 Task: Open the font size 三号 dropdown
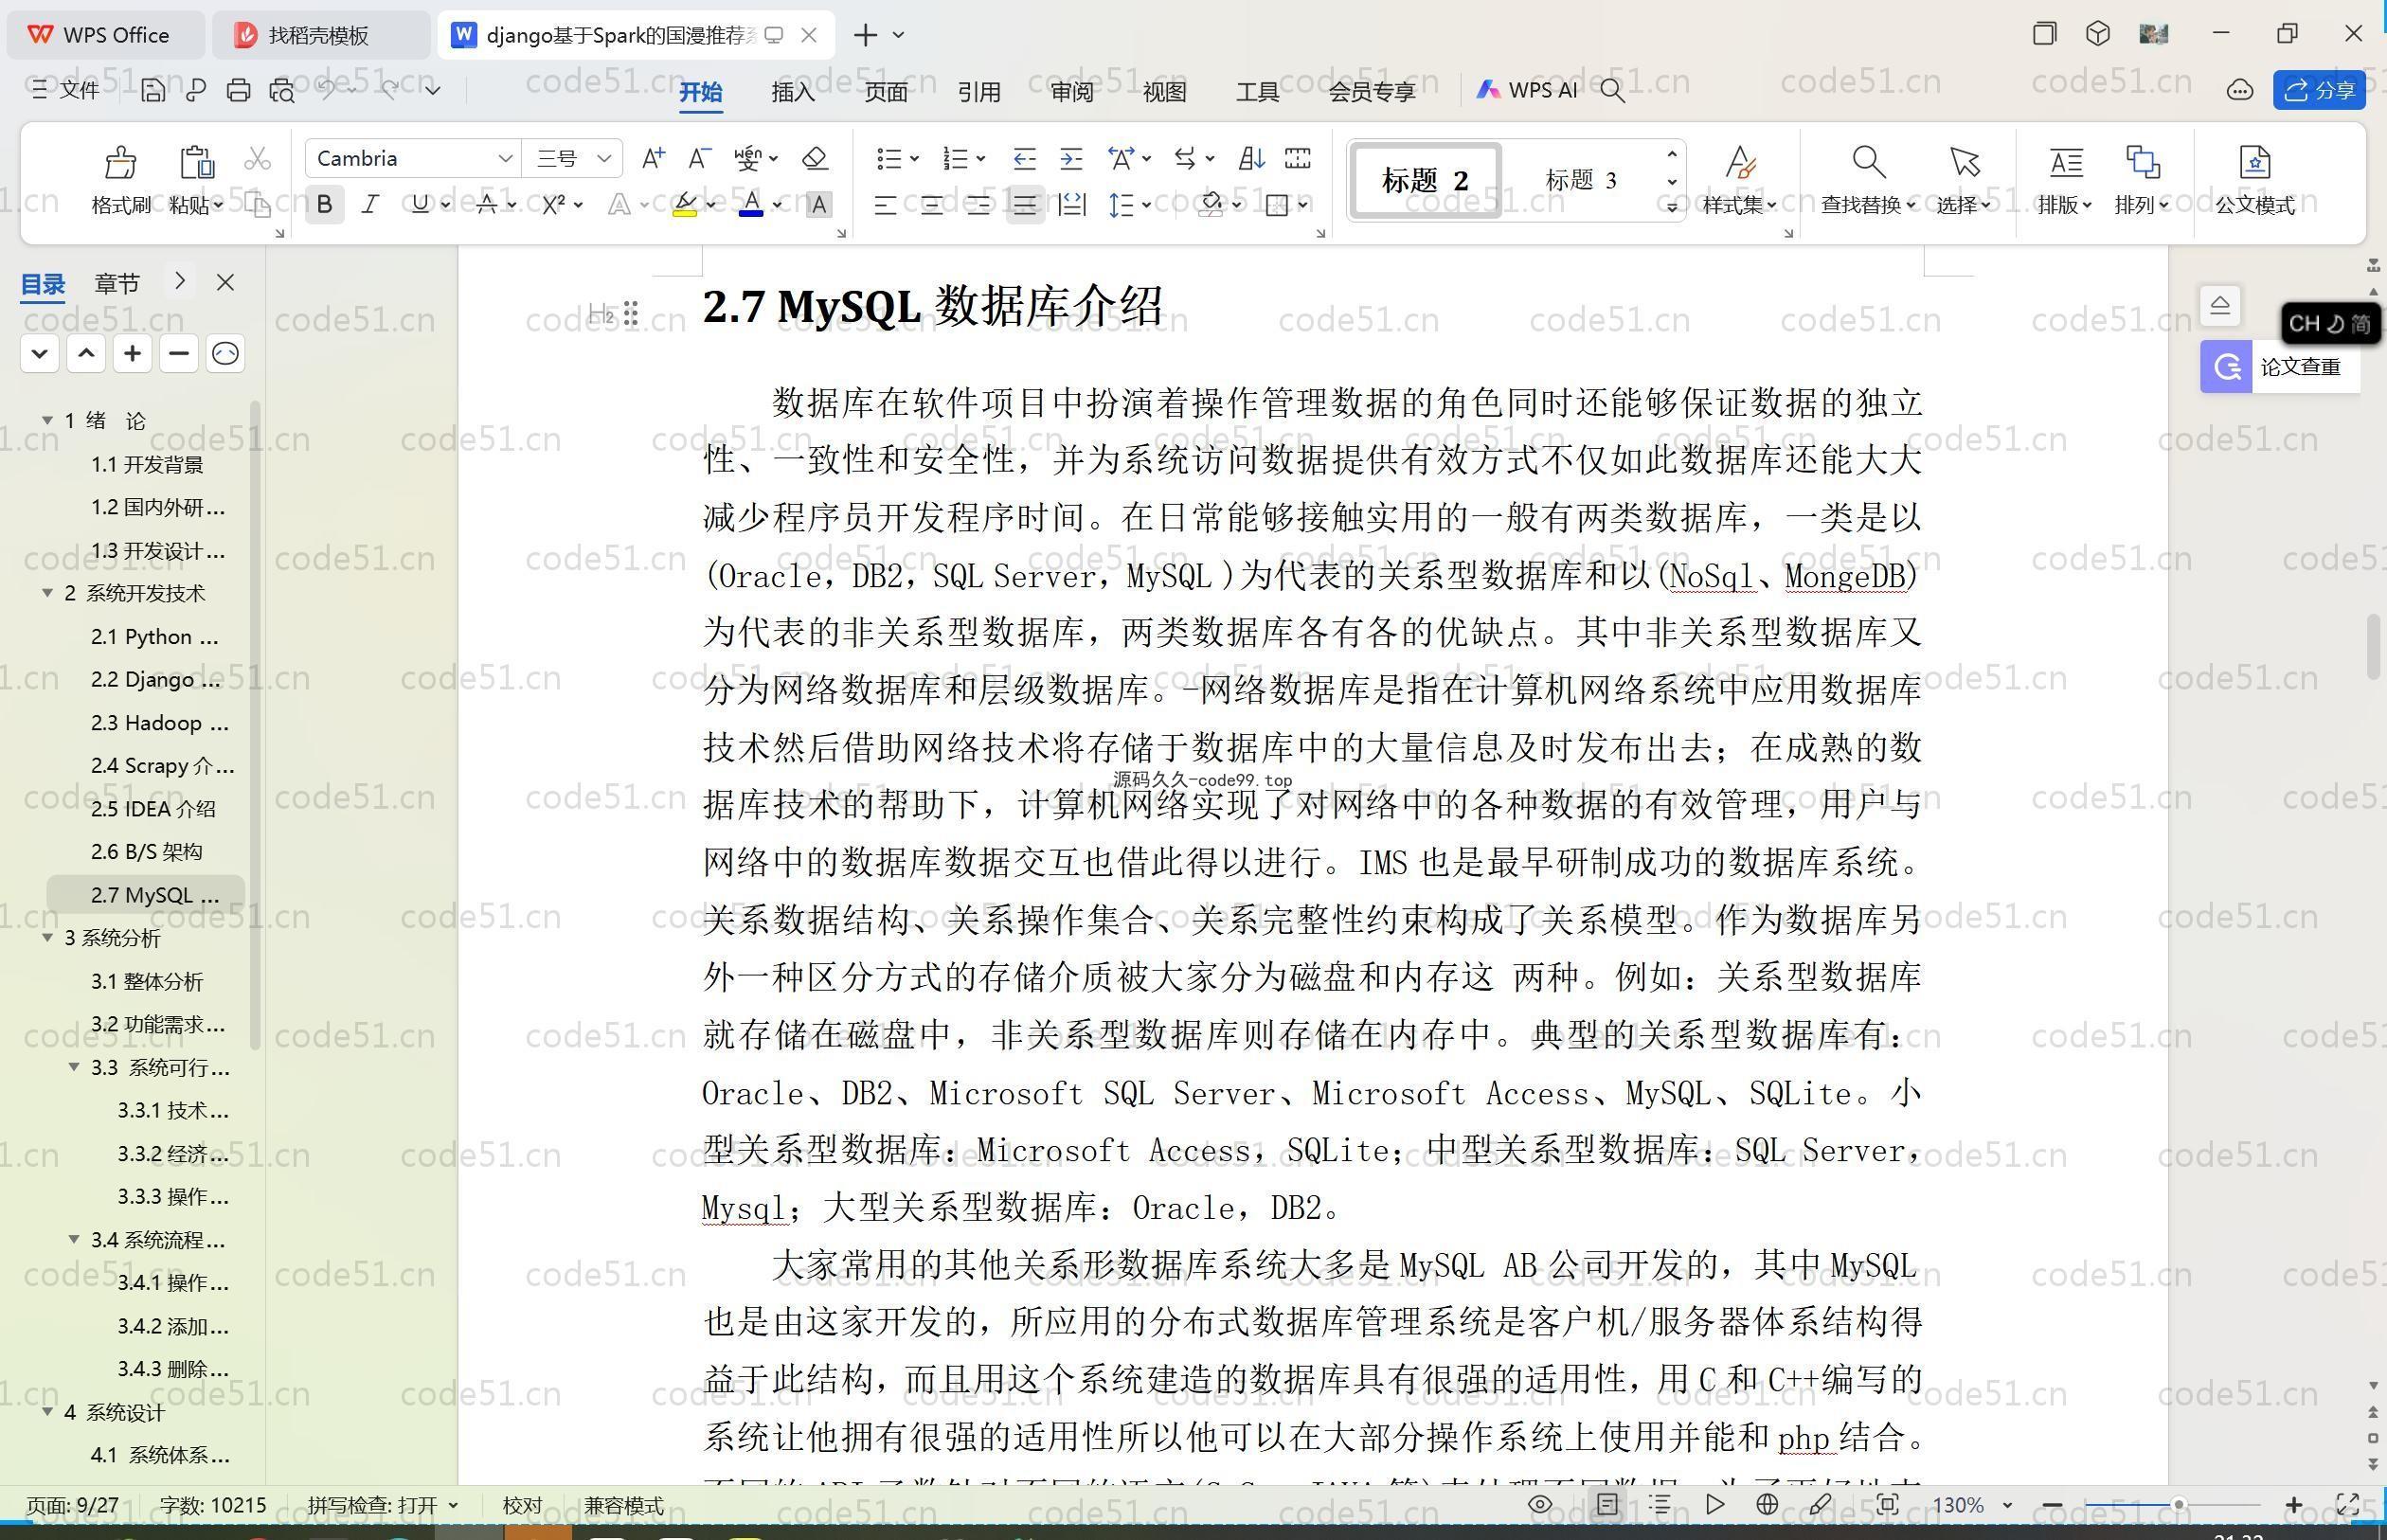pyautogui.click(x=603, y=158)
